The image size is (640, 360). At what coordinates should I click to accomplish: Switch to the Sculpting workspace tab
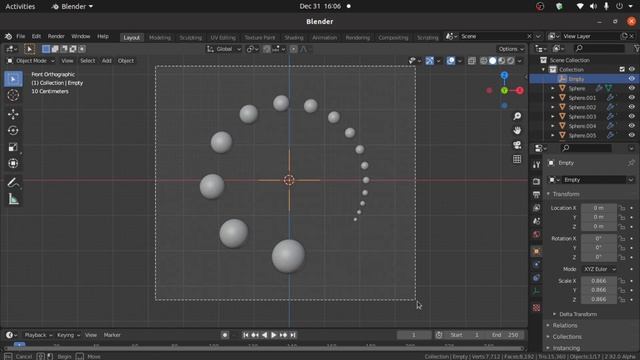191,38
